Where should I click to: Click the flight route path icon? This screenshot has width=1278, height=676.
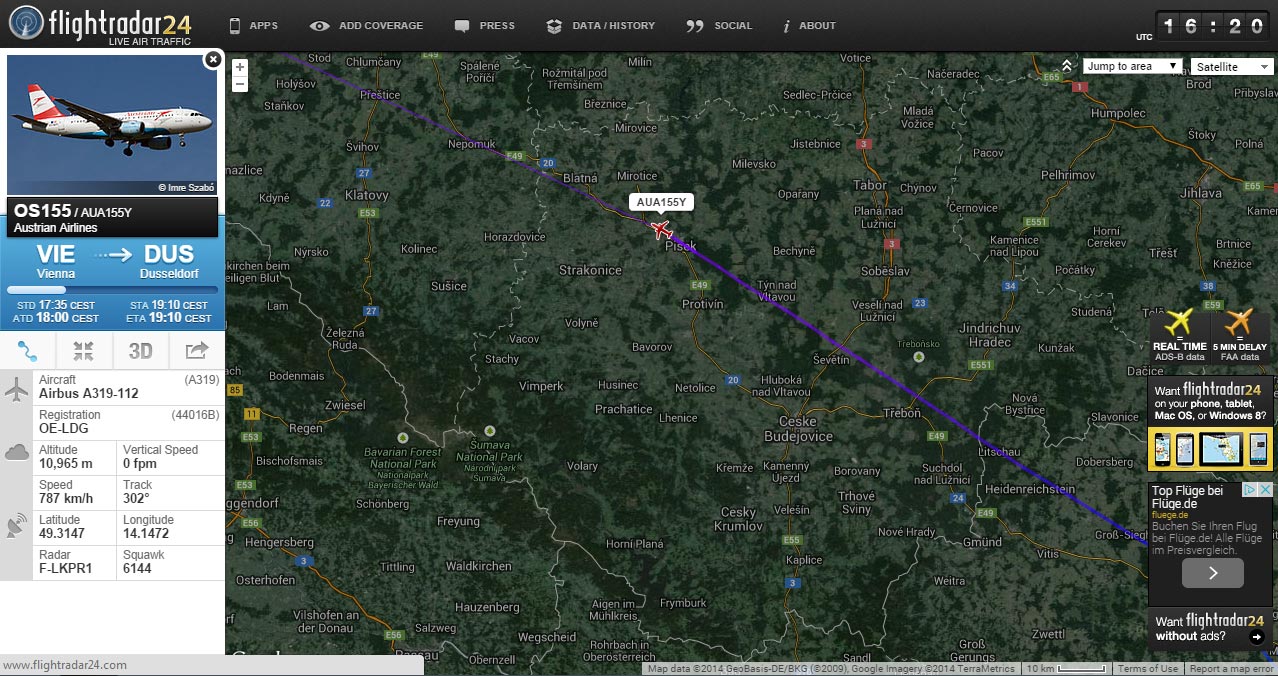pos(28,351)
